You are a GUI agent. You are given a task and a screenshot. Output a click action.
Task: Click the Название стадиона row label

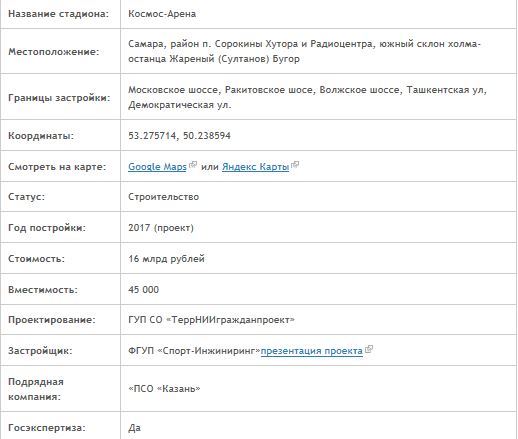pos(59,14)
